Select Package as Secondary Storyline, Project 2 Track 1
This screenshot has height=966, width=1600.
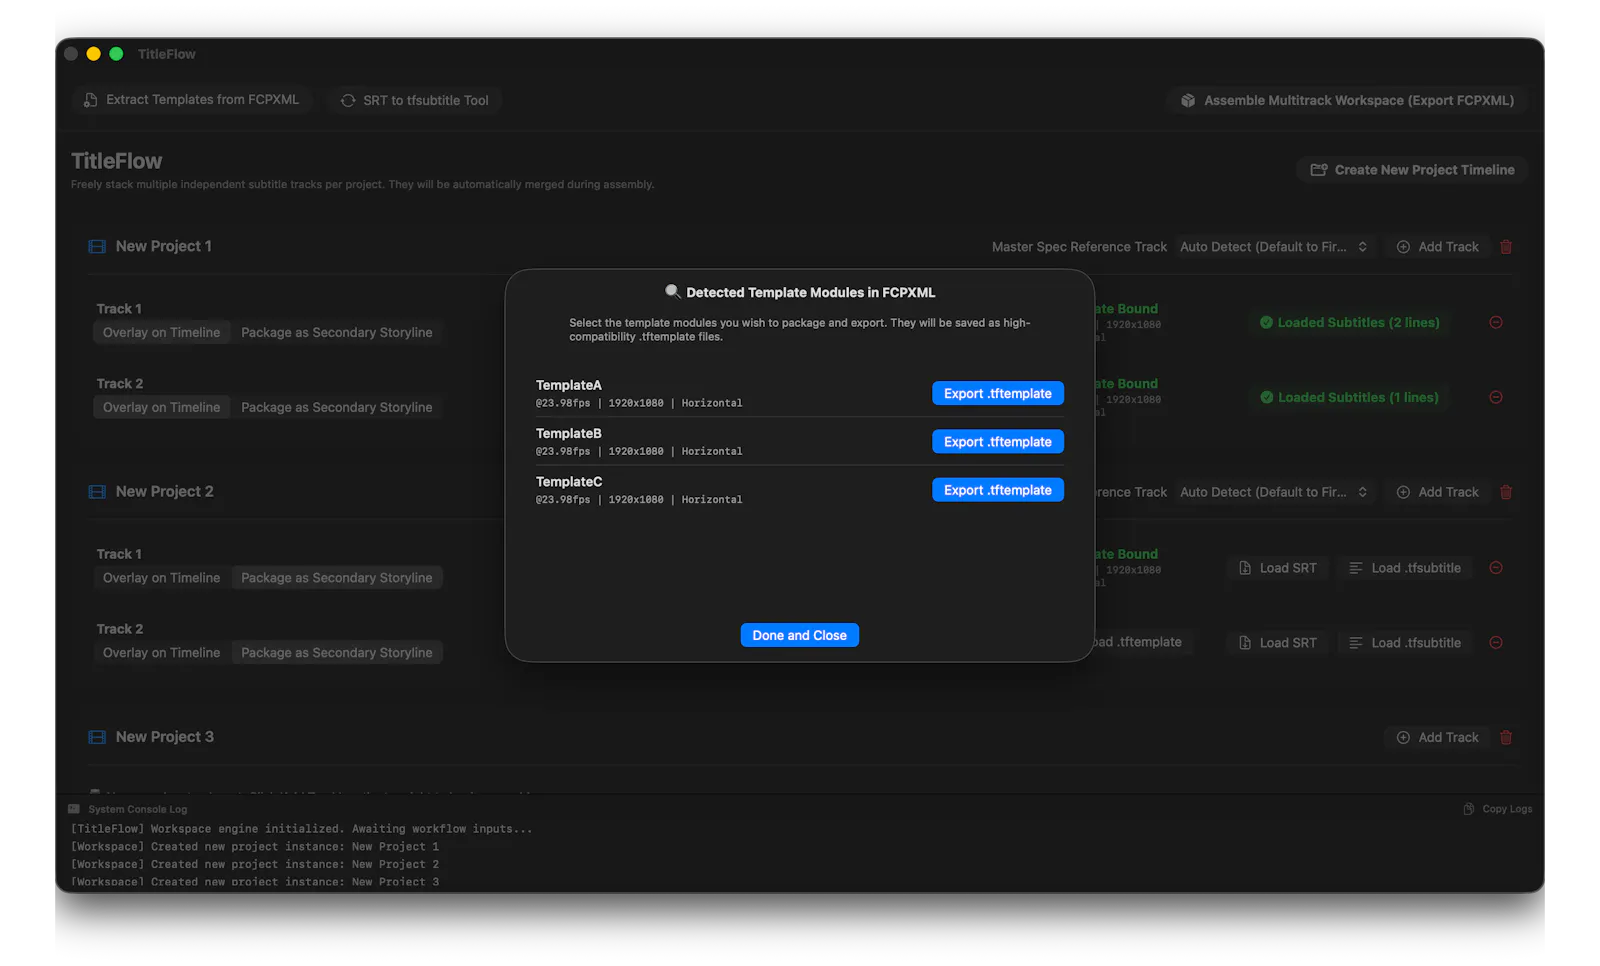pos(337,577)
